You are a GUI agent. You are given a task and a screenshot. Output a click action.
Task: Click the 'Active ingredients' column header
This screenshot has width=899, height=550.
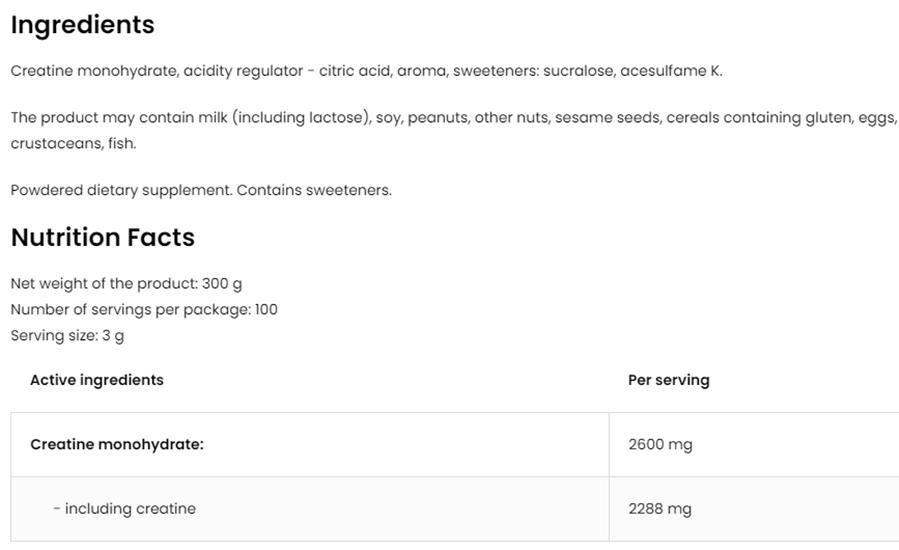[97, 380]
